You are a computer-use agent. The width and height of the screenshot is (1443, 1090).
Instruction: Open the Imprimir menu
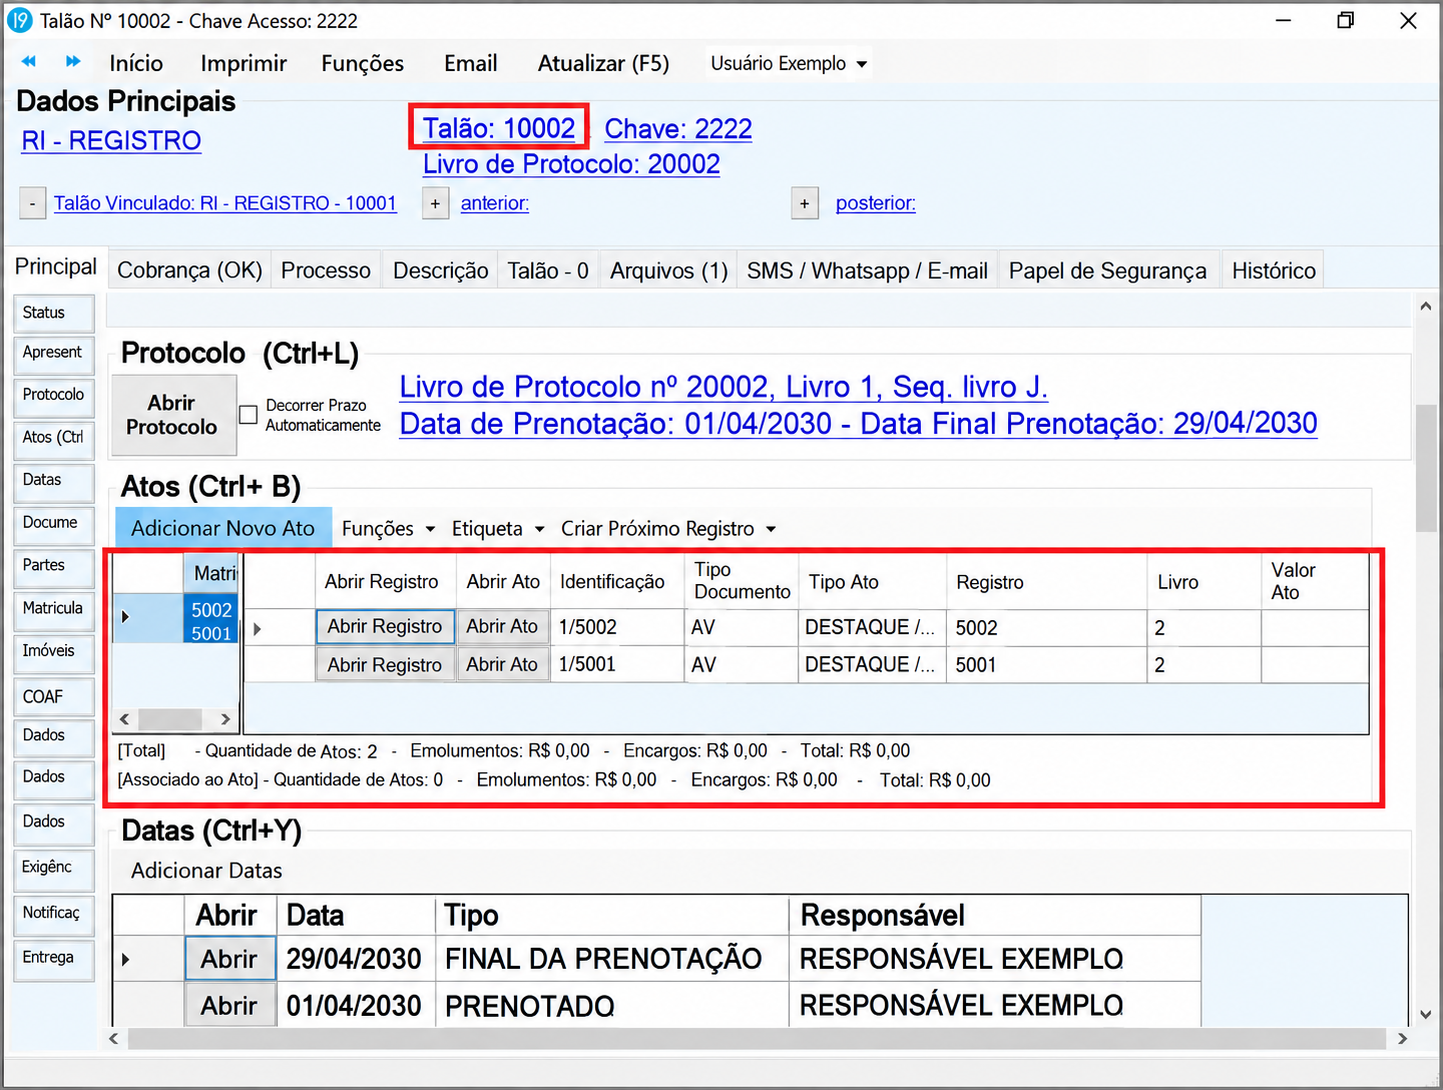(x=243, y=63)
